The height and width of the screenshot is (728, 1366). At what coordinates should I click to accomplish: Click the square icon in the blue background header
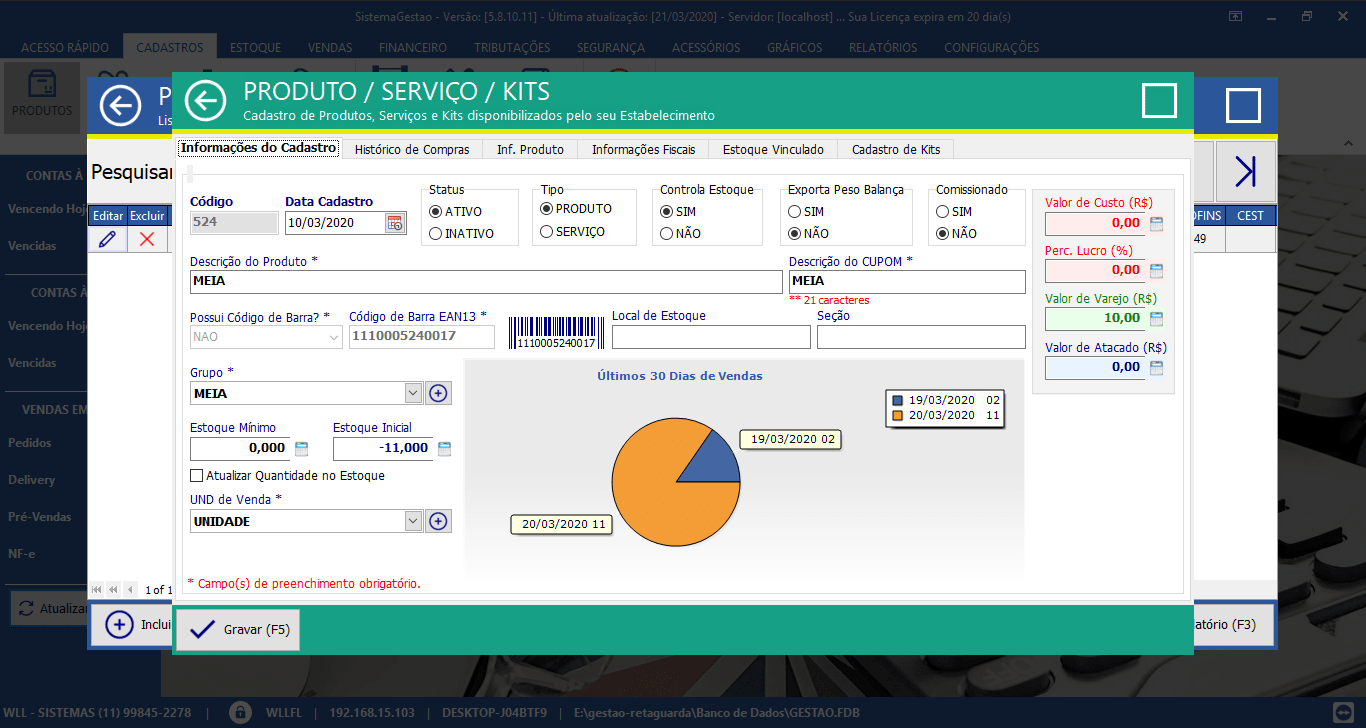click(1243, 105)
